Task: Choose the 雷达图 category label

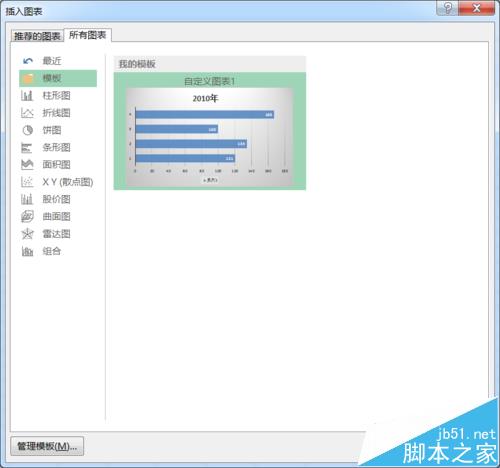Action: click(x=56, y=234)
